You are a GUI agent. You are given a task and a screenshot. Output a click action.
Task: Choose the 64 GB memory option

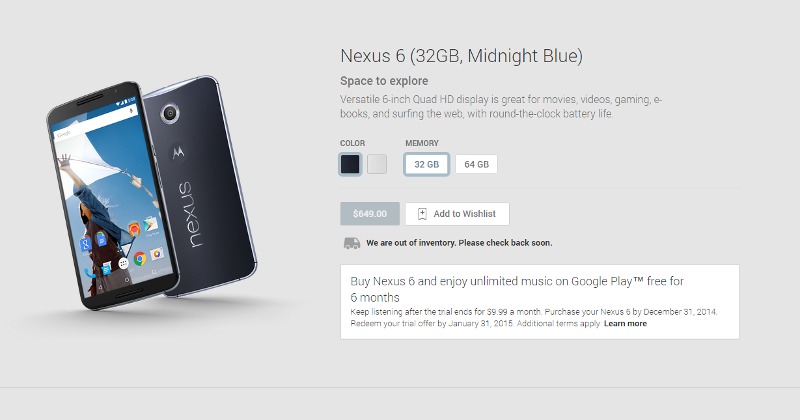click(x=477, y=164)
